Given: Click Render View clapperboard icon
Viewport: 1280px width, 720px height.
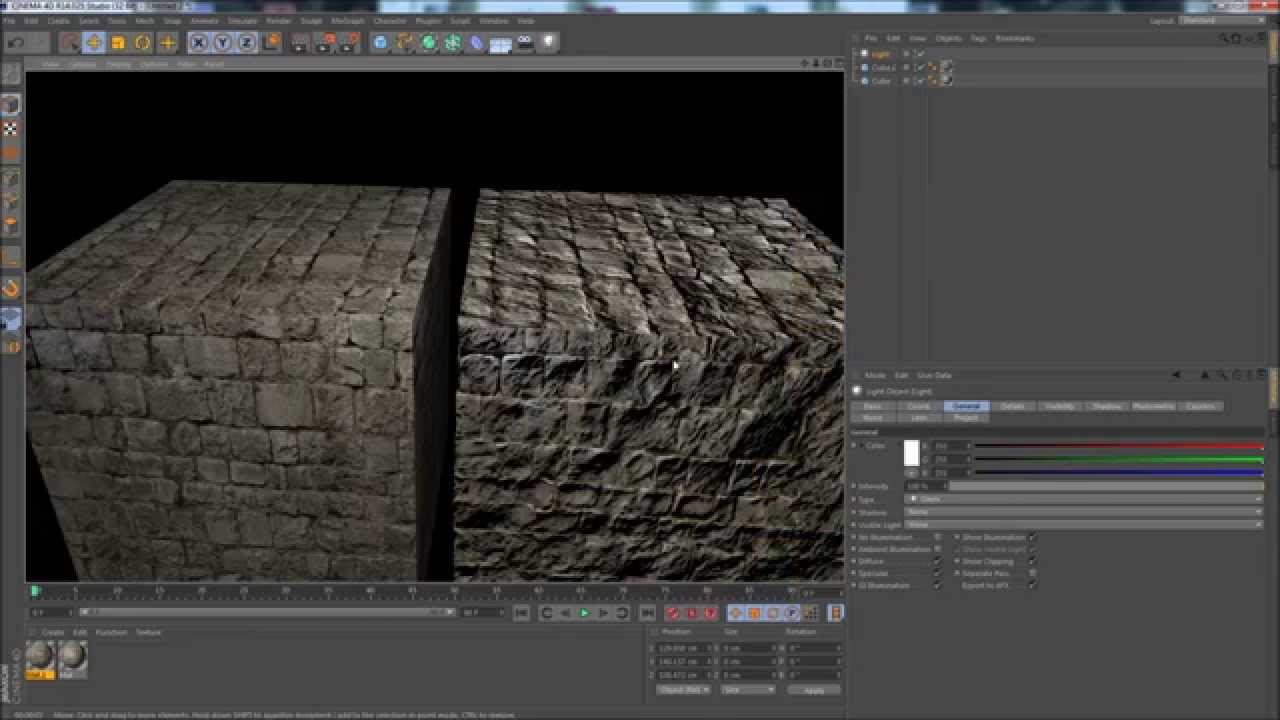Looking at the screenshot, I should point(301,43).
